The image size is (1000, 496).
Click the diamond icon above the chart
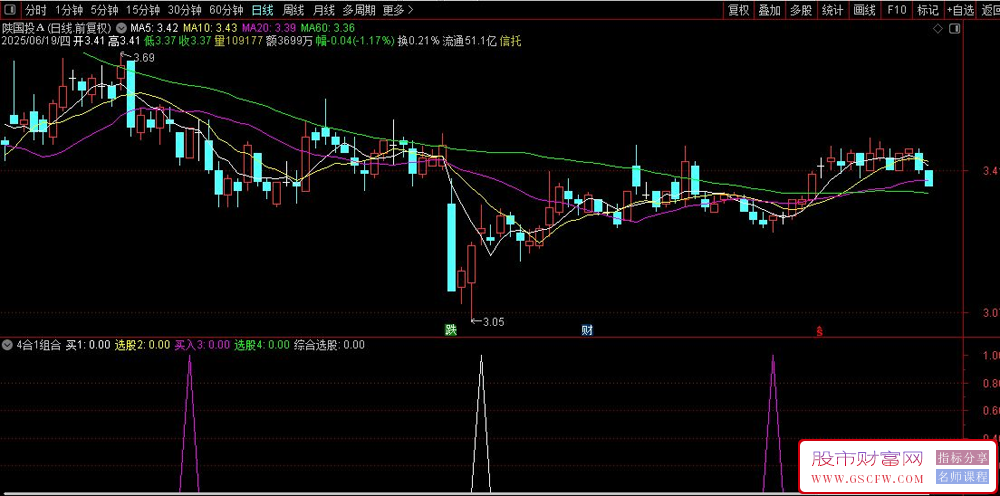pos(938,29)
